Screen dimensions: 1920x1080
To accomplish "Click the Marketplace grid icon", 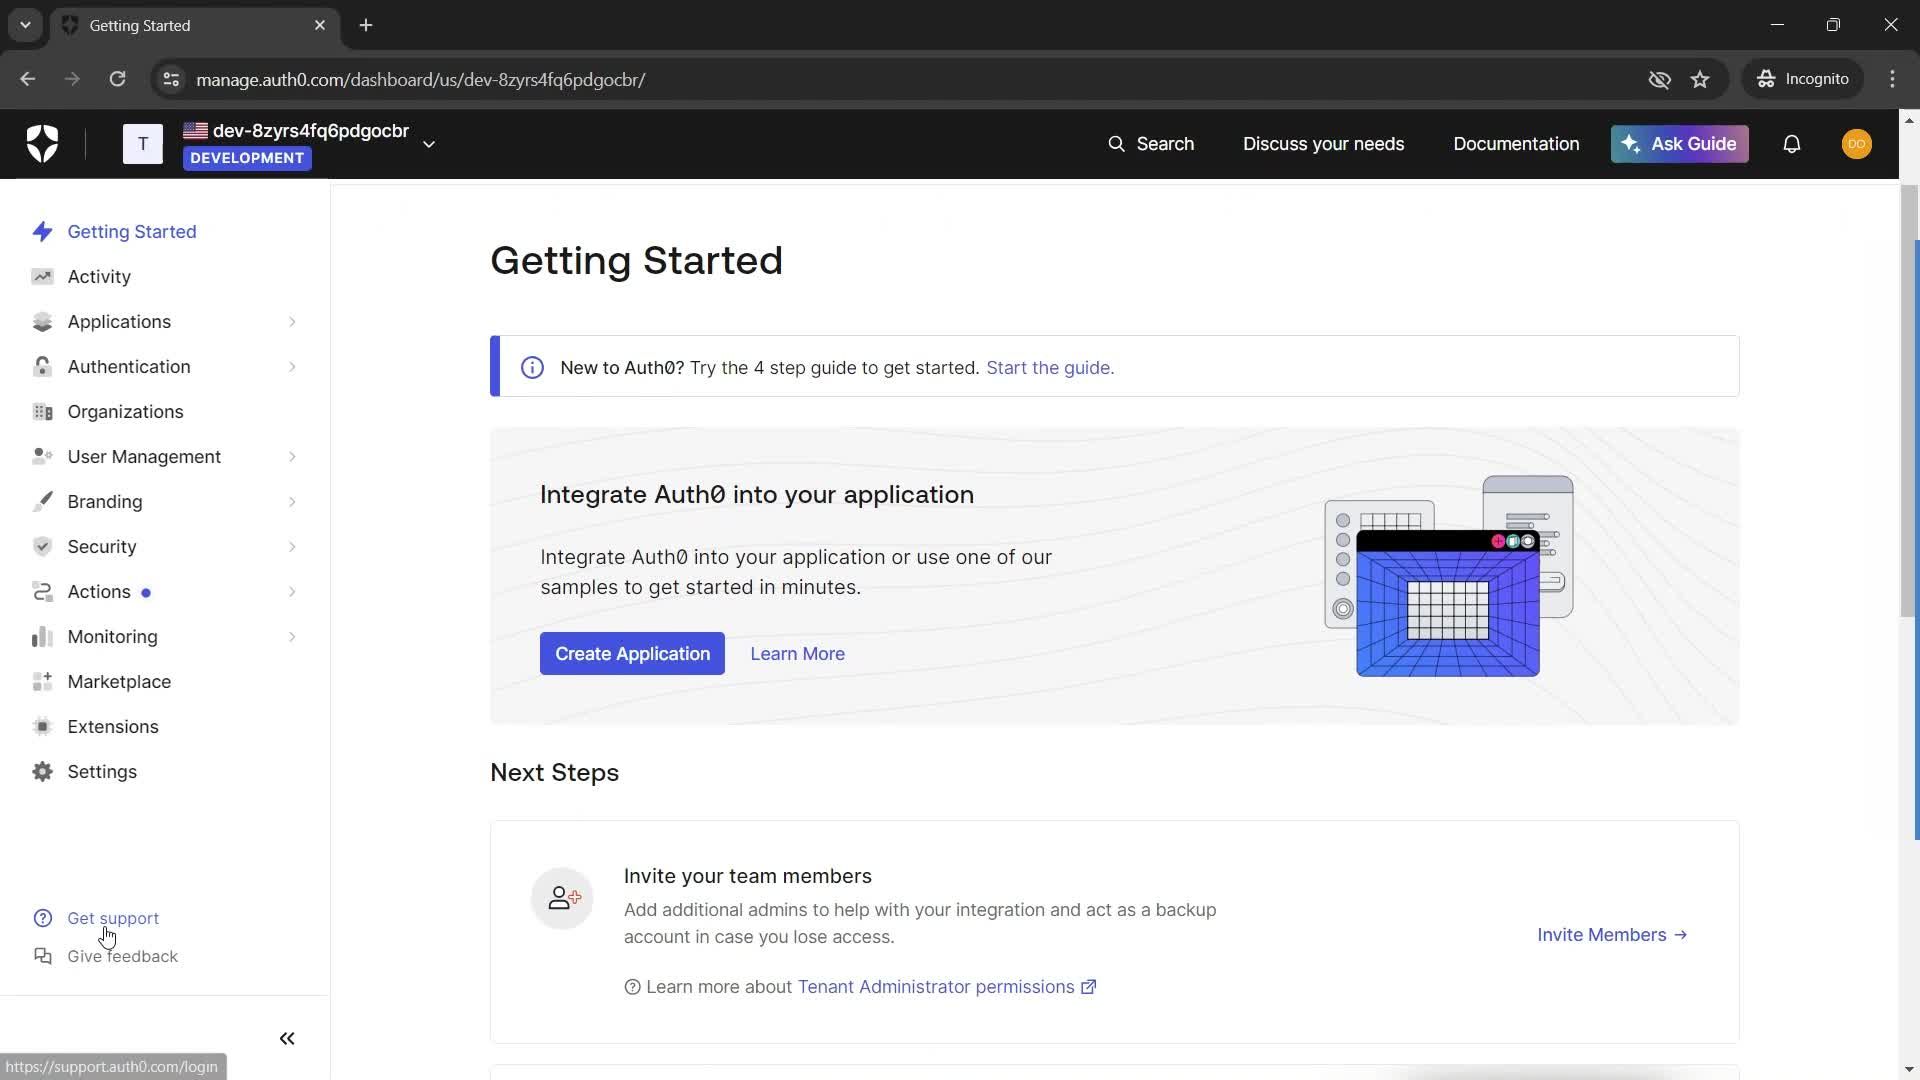I will 42,682.
